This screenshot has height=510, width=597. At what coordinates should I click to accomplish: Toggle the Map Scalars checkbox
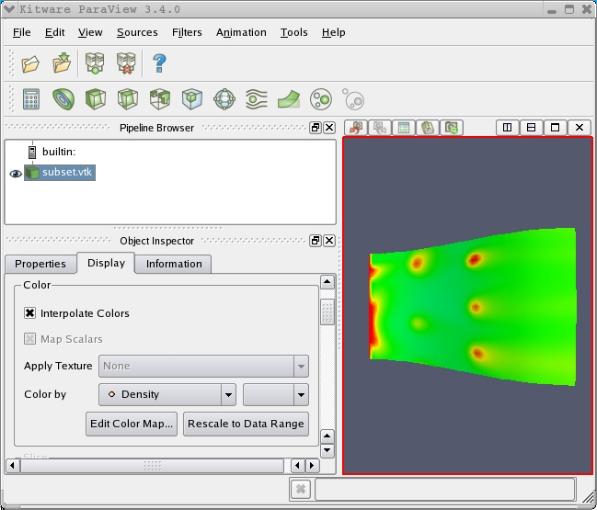tap(30, 339)
